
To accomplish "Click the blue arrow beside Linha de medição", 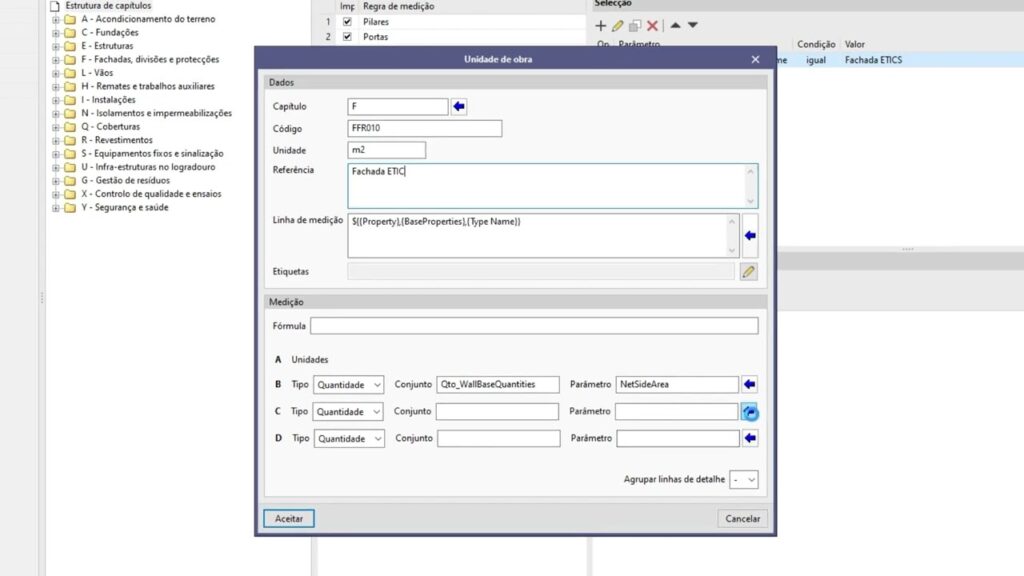I will coord(749,236).
